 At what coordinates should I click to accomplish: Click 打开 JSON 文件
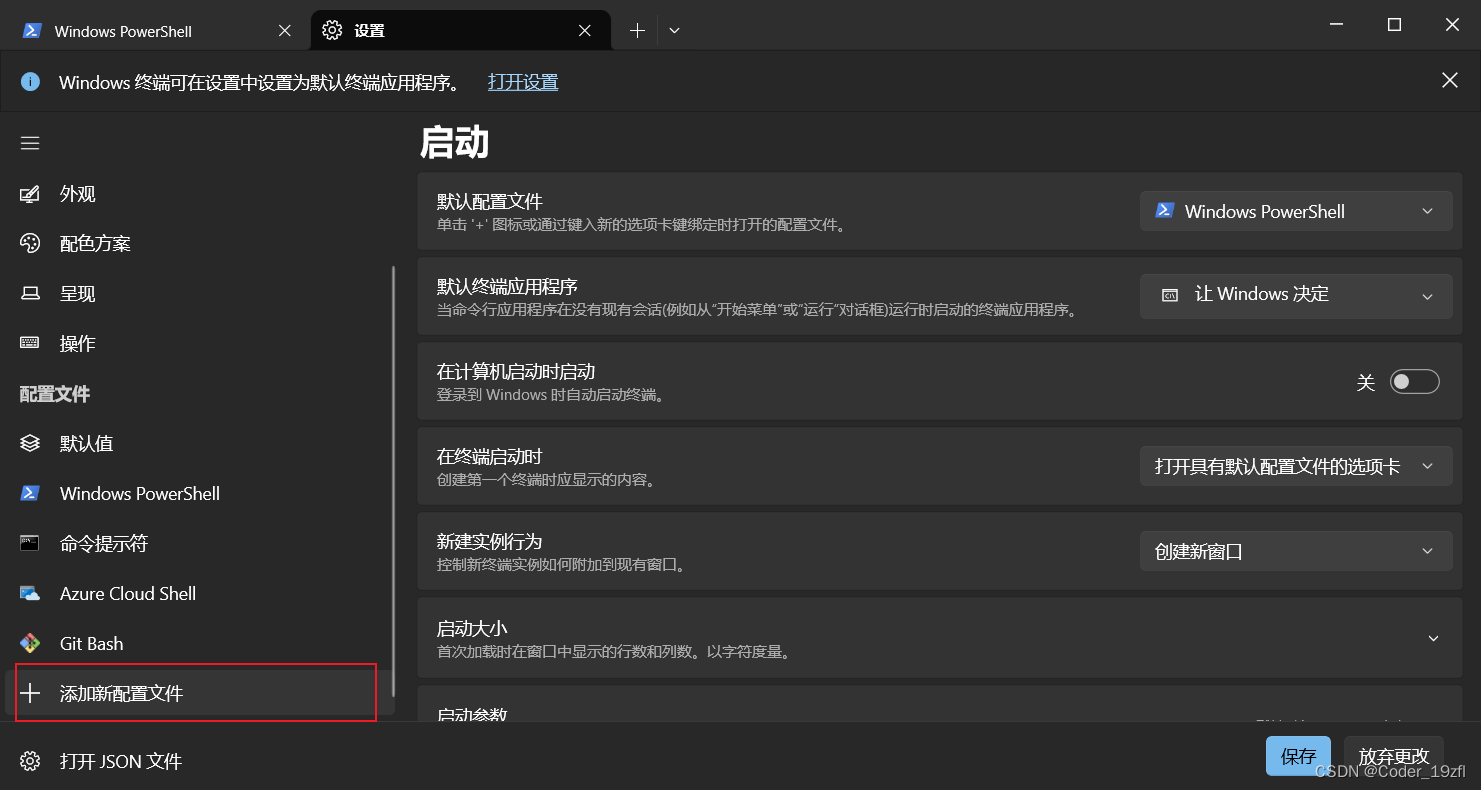200,761
